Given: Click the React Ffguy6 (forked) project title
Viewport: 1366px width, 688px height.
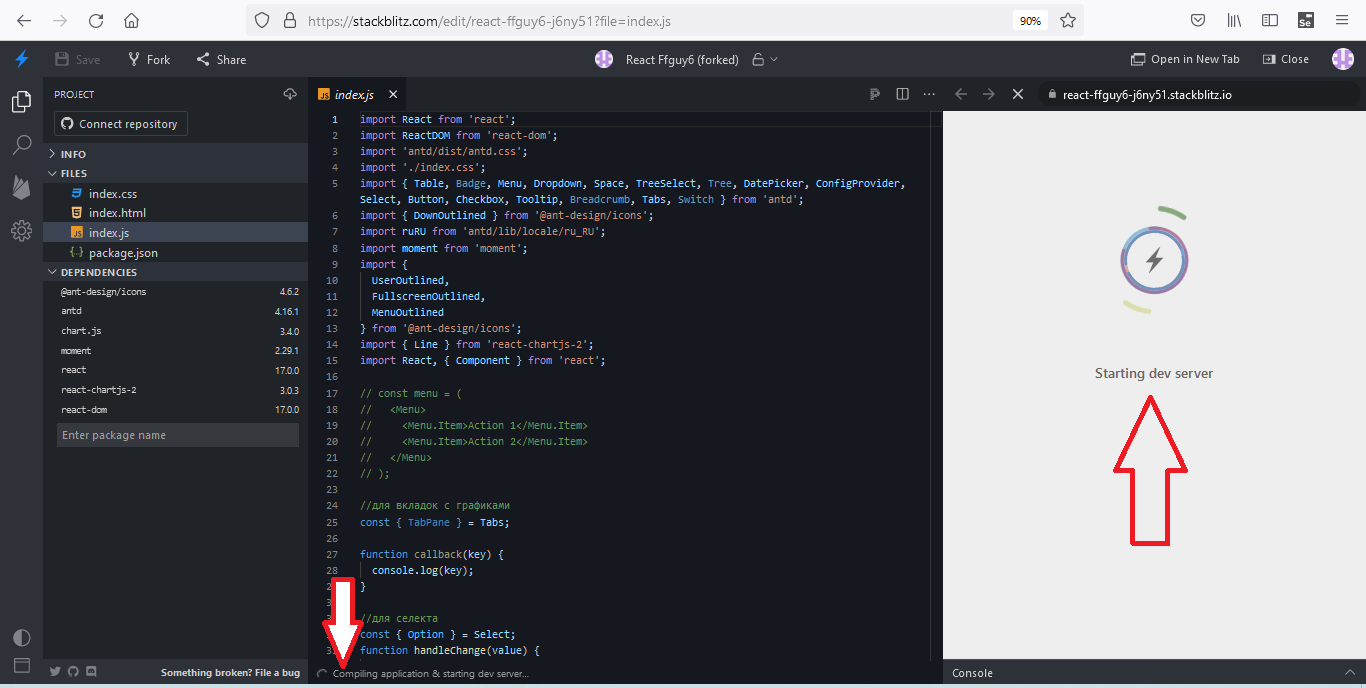Looking at the screenshot, I should 682,59.
